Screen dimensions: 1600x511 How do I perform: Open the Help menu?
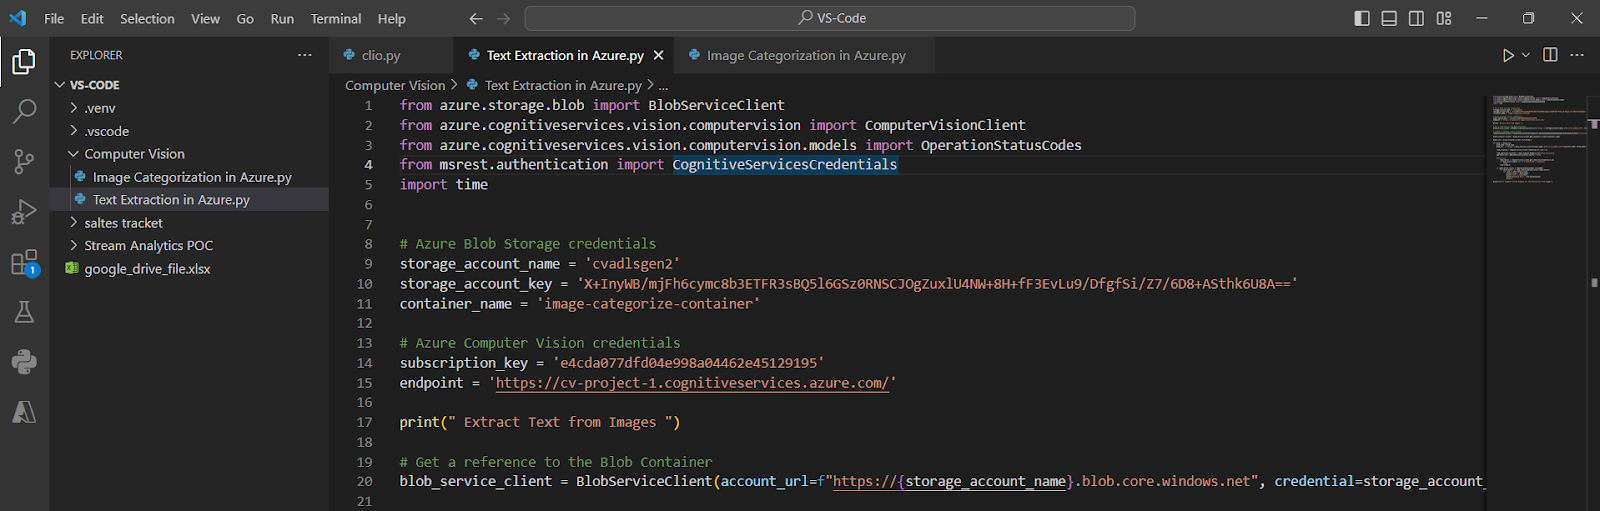(392, 18)
